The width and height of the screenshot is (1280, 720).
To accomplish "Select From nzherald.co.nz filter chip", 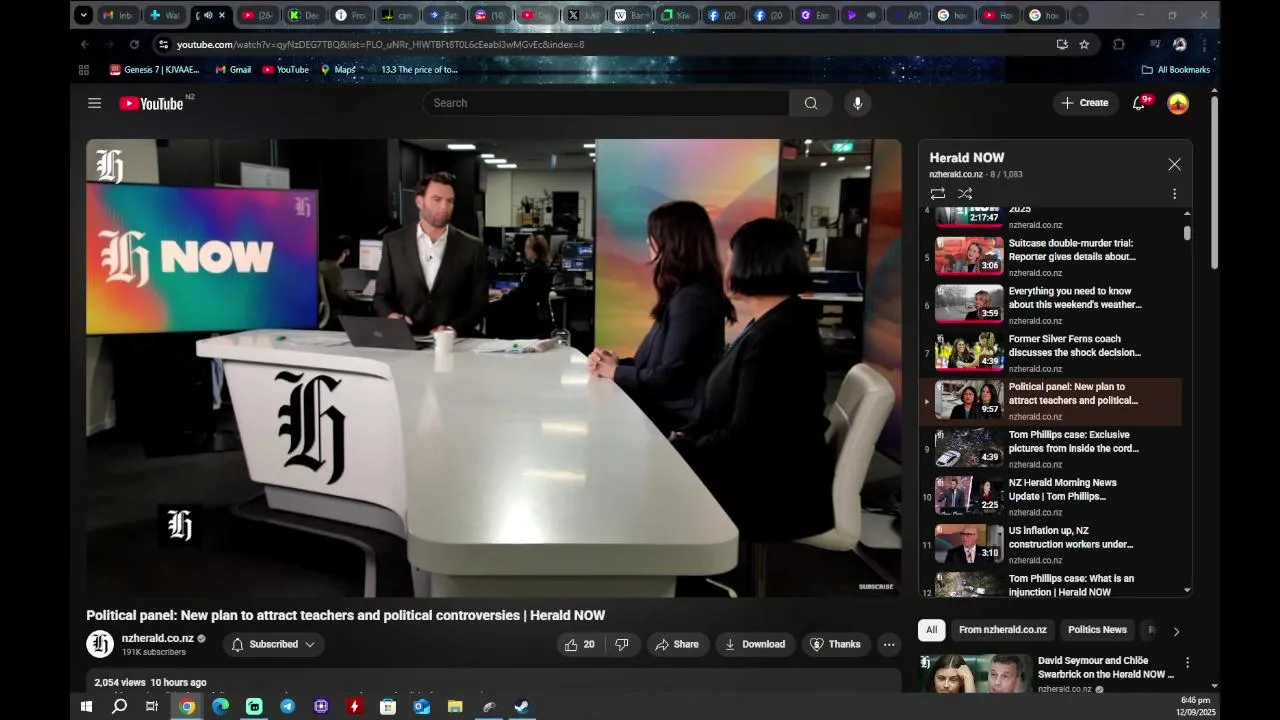I will [x=1002, y=630].
